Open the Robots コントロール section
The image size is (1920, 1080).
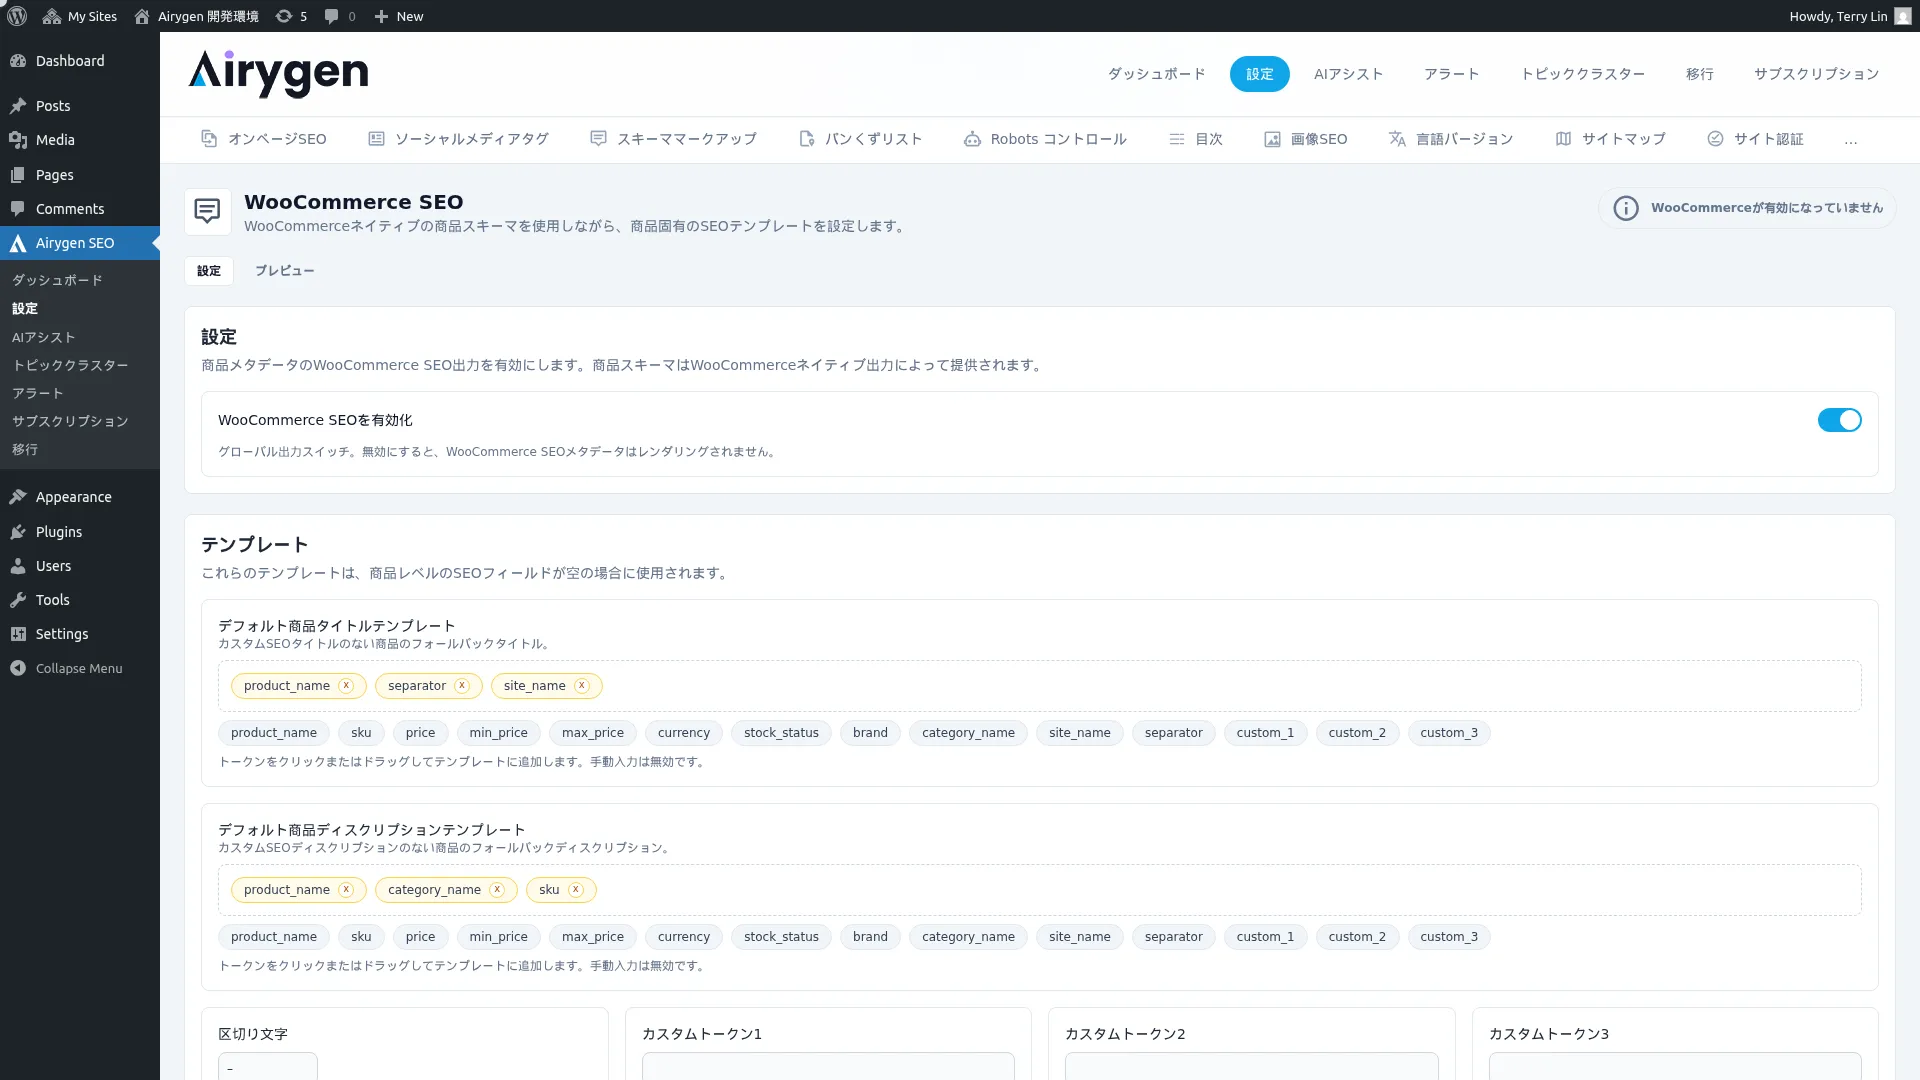point(1045,139)
